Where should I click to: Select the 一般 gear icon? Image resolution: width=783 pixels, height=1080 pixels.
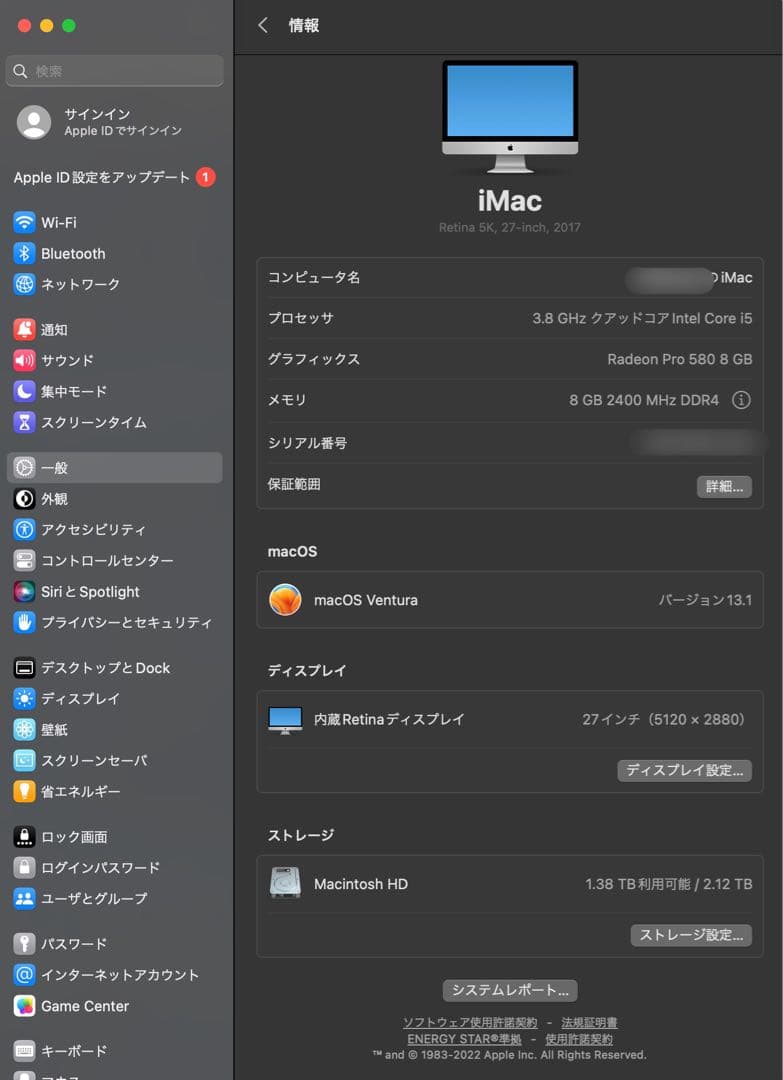coord(24,468)
